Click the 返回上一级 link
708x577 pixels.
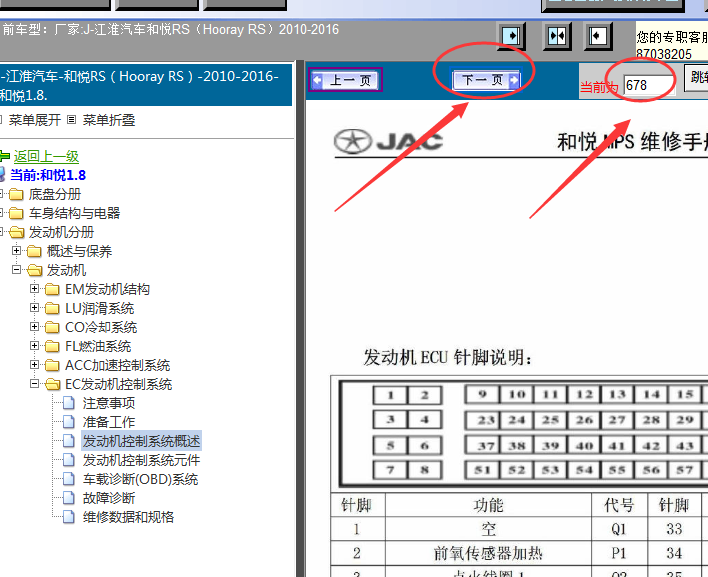(46, 156)
